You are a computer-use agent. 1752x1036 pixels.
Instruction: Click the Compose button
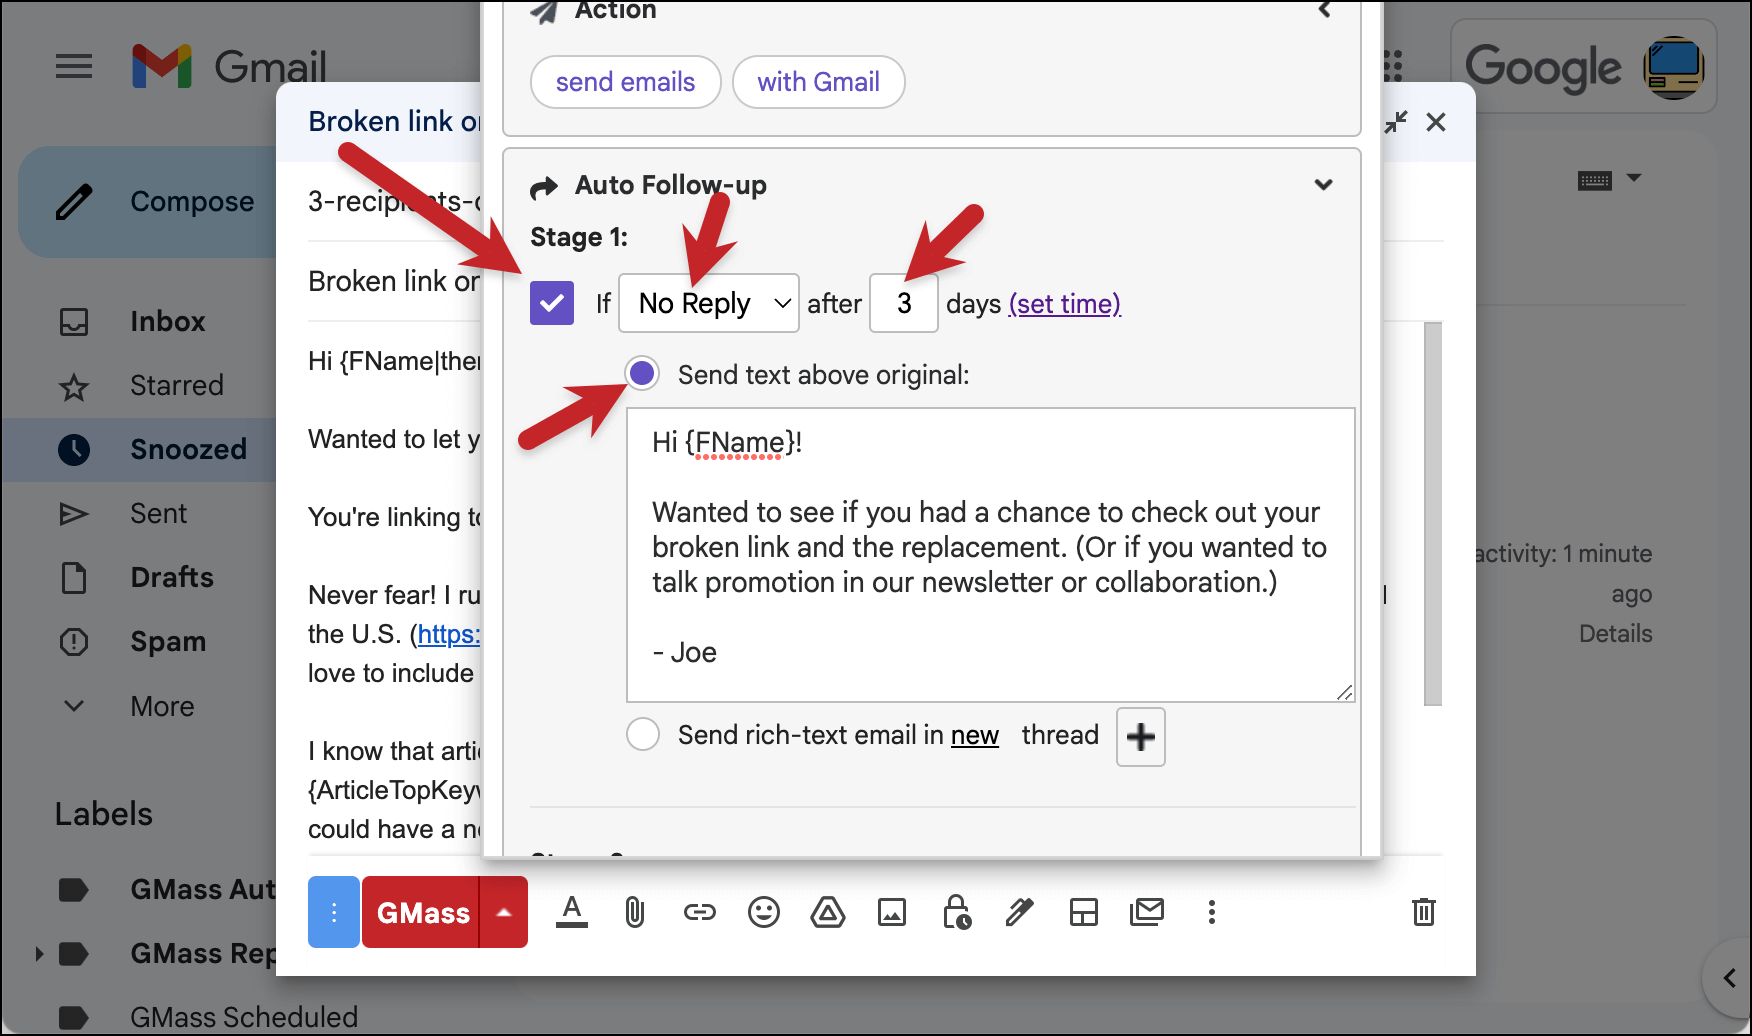tap(150, 202)
